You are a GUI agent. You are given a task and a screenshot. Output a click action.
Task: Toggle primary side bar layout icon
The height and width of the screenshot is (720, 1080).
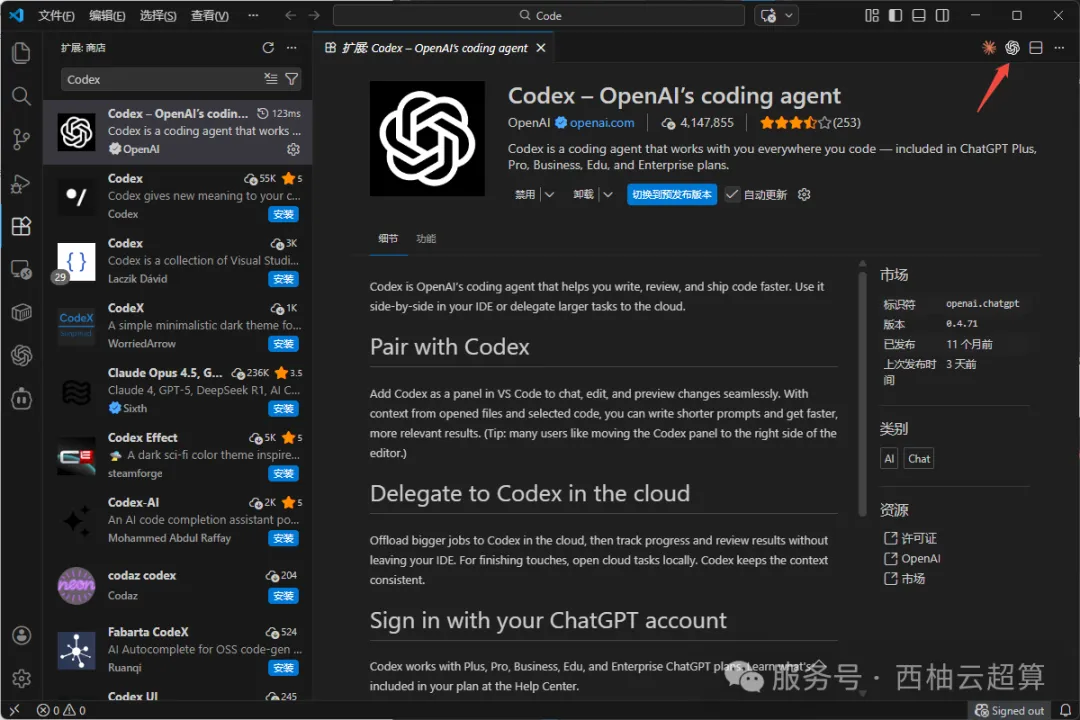point(895,15)
